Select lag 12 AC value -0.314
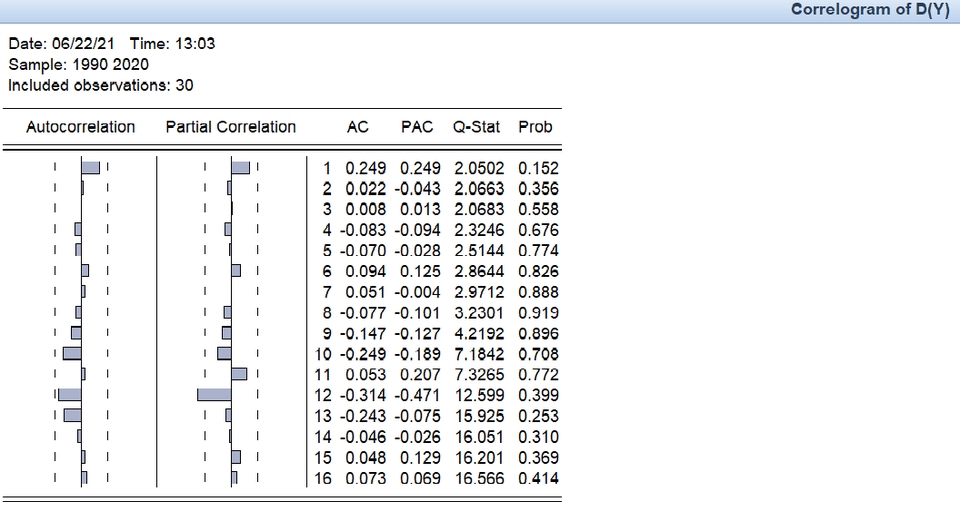The width and height of the screenshot is (960, 531). tap(363, 396)
